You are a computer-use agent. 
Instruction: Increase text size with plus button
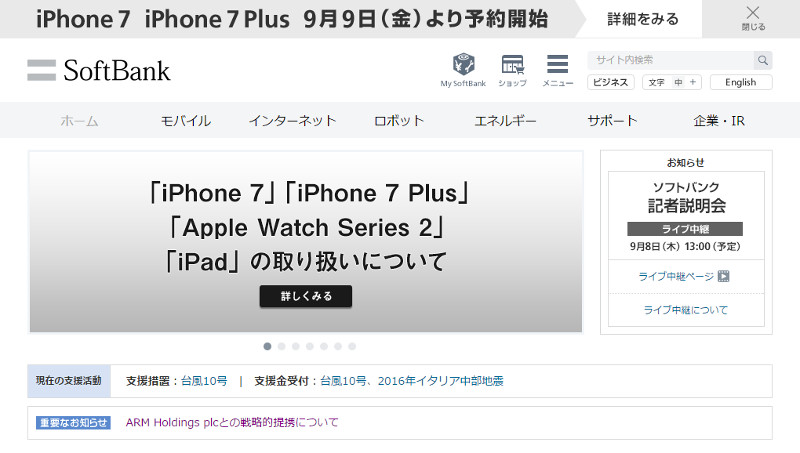pyautogui.click(x=693, y=82)
